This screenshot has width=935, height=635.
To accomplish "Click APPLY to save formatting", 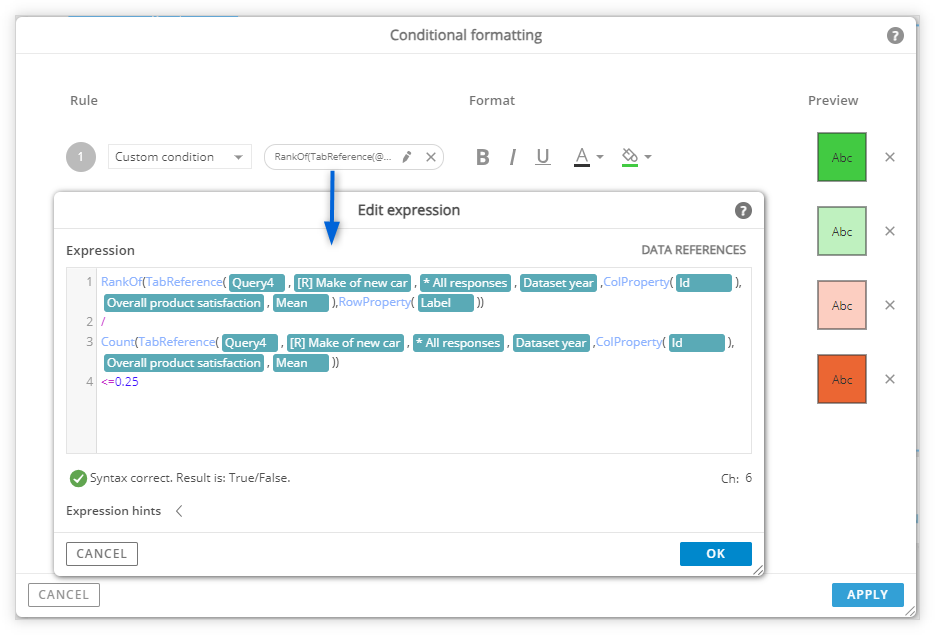I will click(868, 595).
